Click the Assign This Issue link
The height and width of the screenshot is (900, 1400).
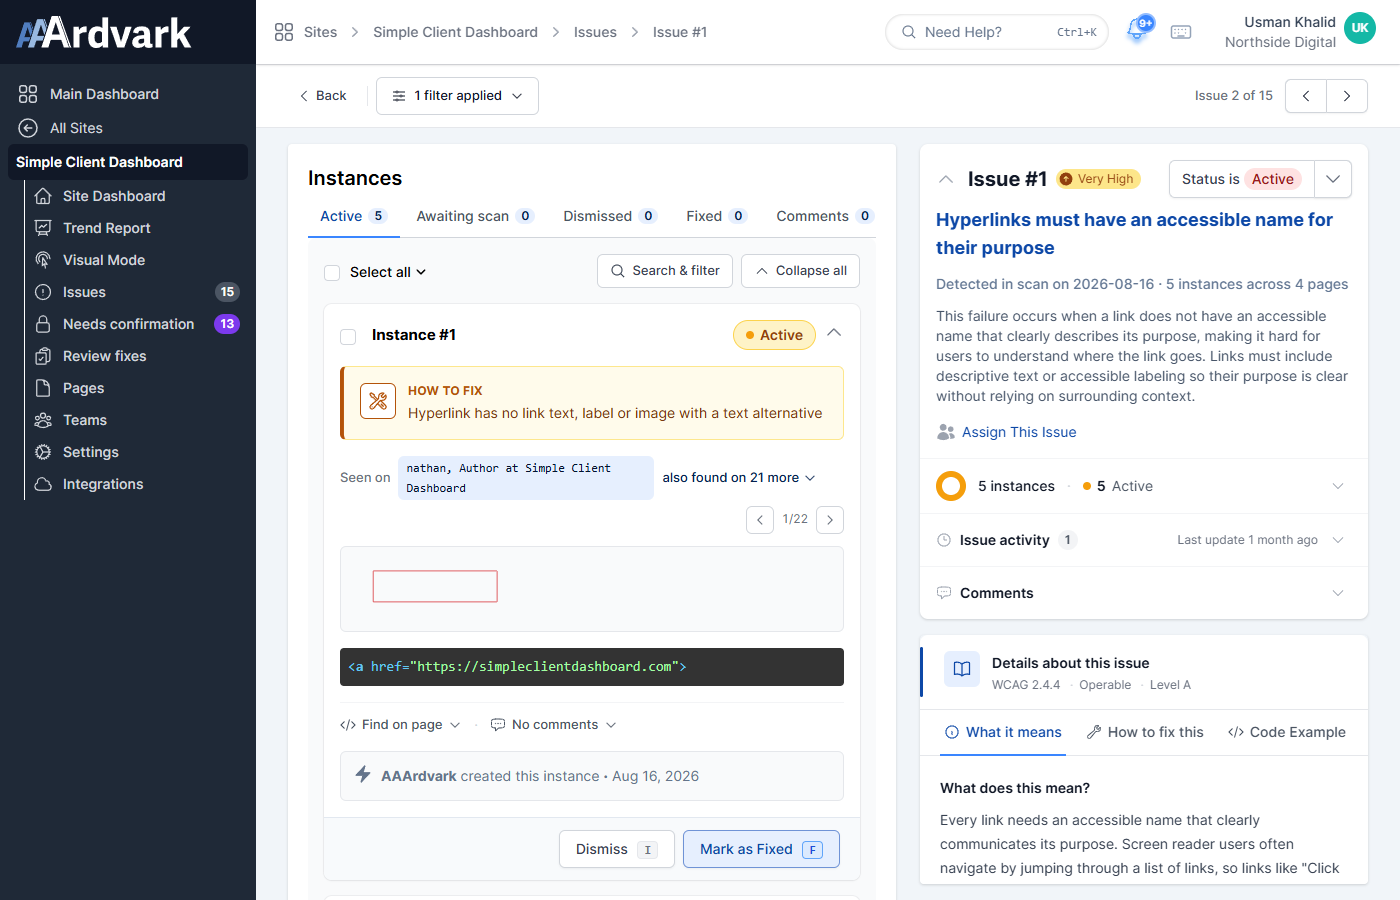(x=1019, y=432)
